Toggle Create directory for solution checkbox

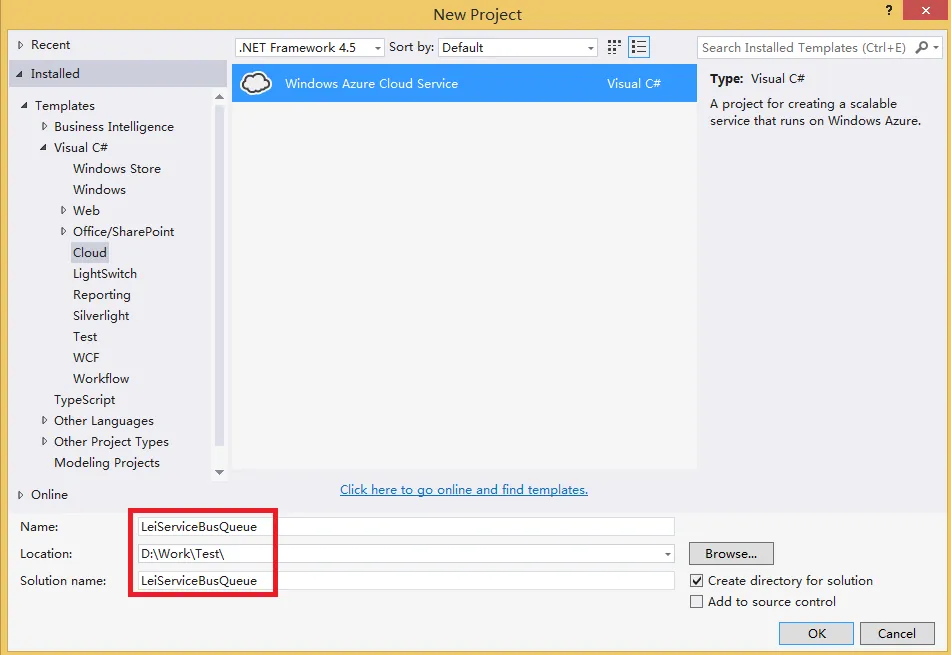(x=696, y=580)
